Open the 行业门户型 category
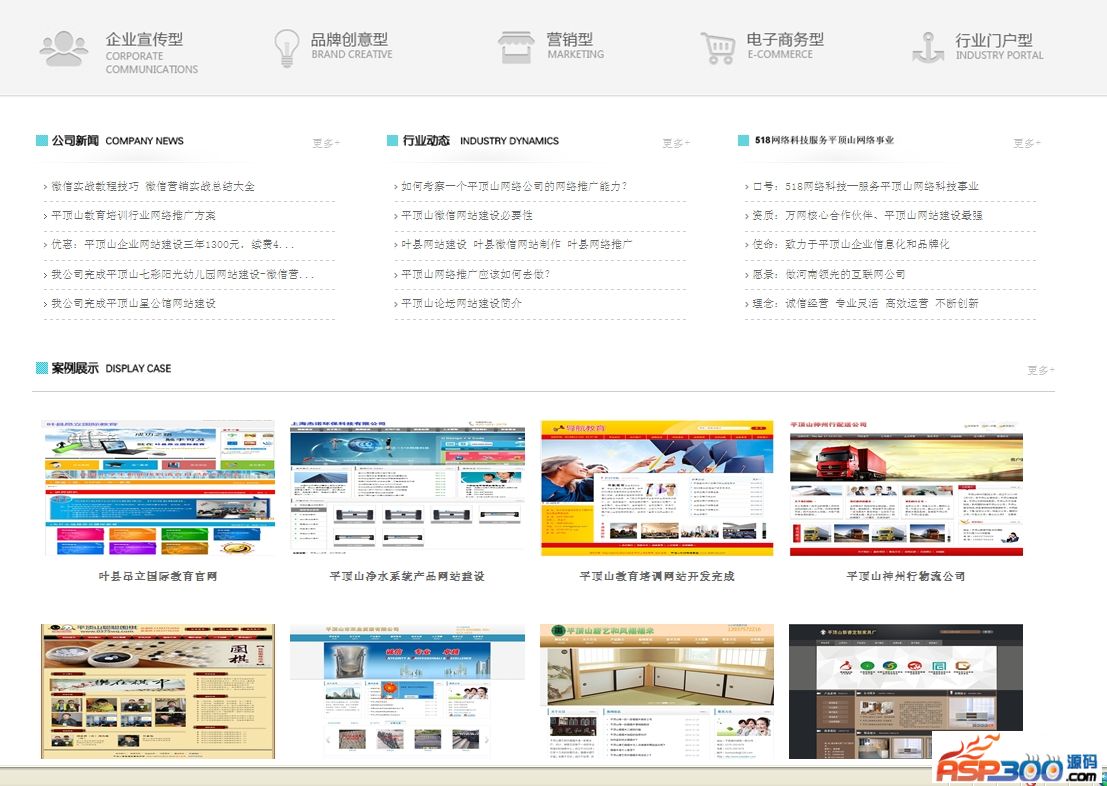 pyautogui.click(x=994, y=40)
